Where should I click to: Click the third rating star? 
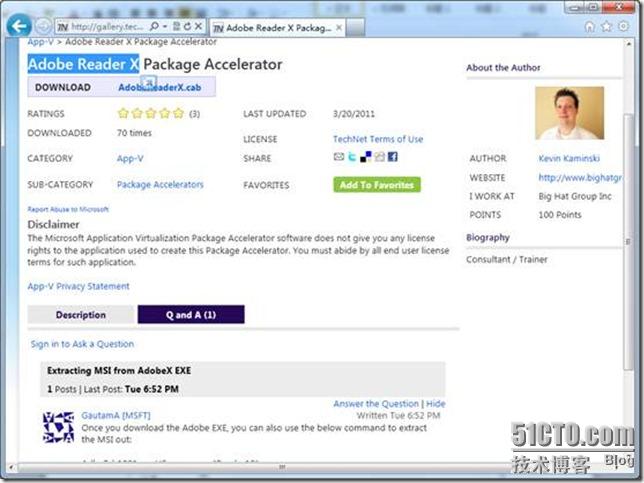(151, 113)
